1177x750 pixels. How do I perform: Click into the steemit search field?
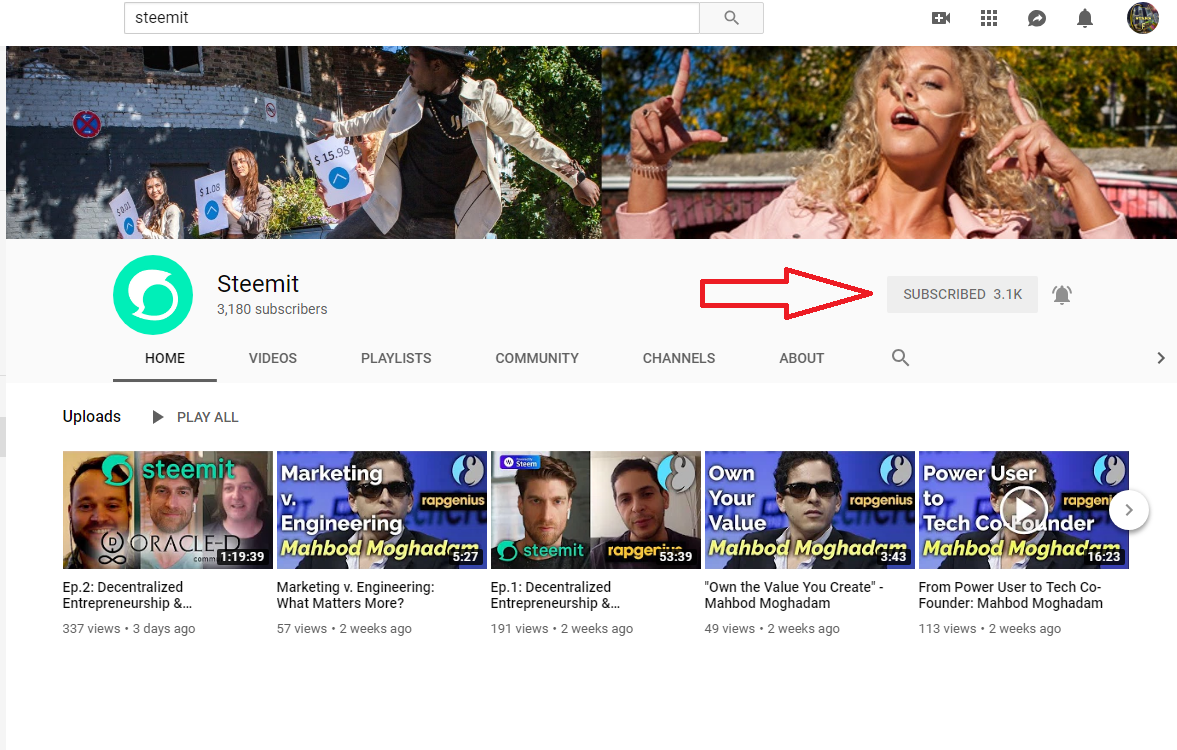point(411,18)
